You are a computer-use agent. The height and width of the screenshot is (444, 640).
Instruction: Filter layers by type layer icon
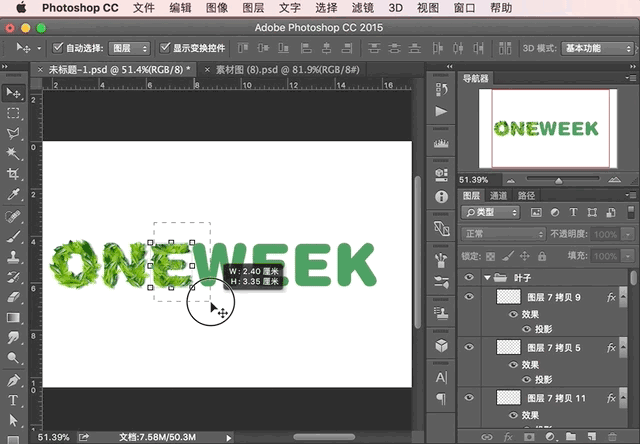pos(573,212)
